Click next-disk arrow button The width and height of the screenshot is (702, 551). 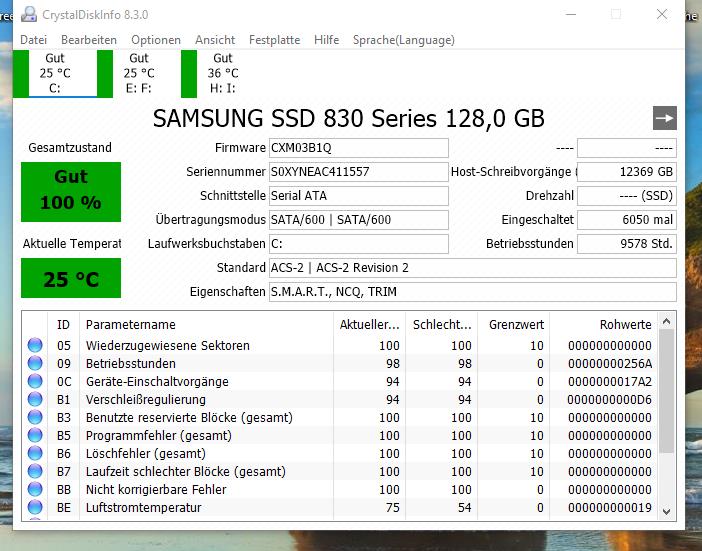tap(664, 118)
